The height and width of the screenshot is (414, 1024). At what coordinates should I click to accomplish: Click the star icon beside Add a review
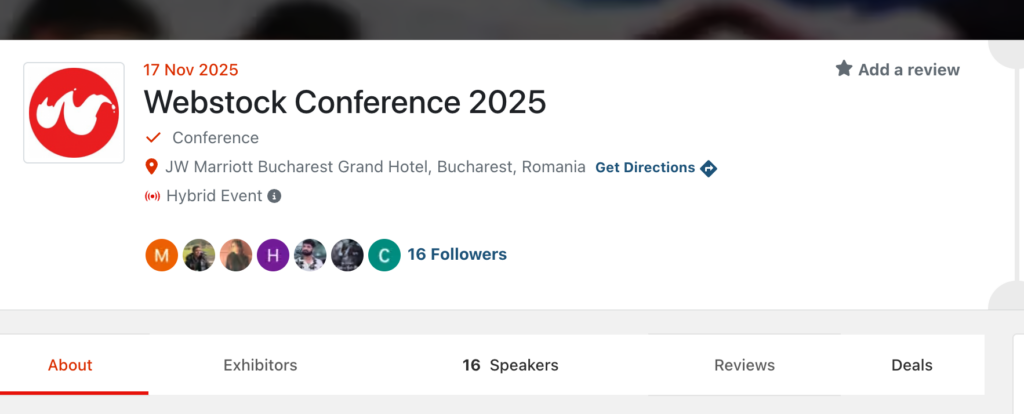844,69
